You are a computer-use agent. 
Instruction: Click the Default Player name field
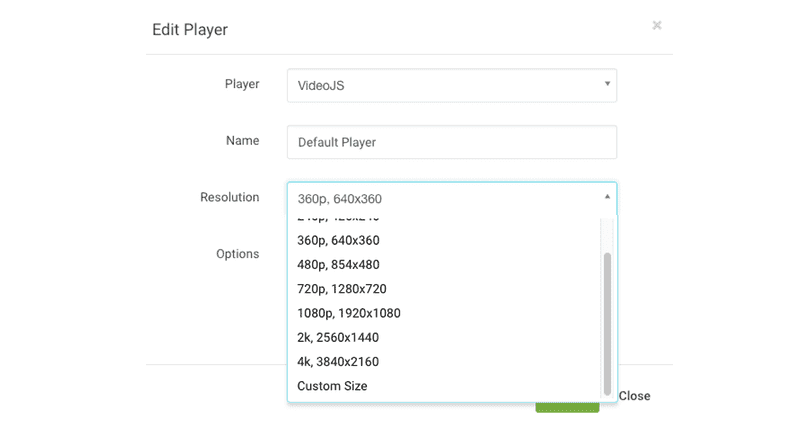tap(451, 142)
